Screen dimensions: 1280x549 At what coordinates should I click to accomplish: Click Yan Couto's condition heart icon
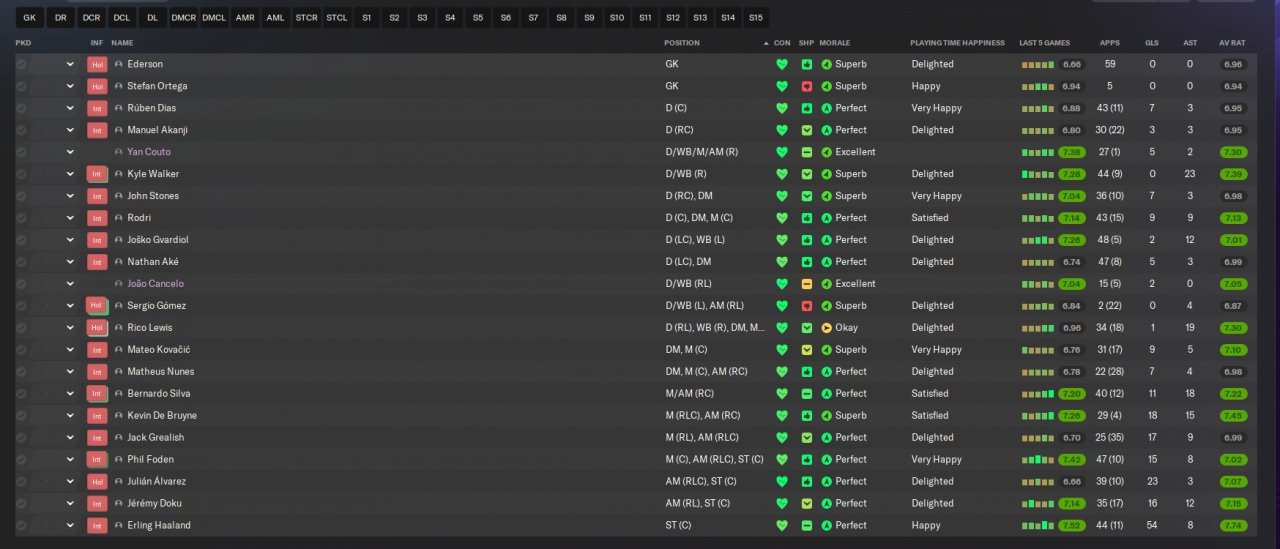782,152
